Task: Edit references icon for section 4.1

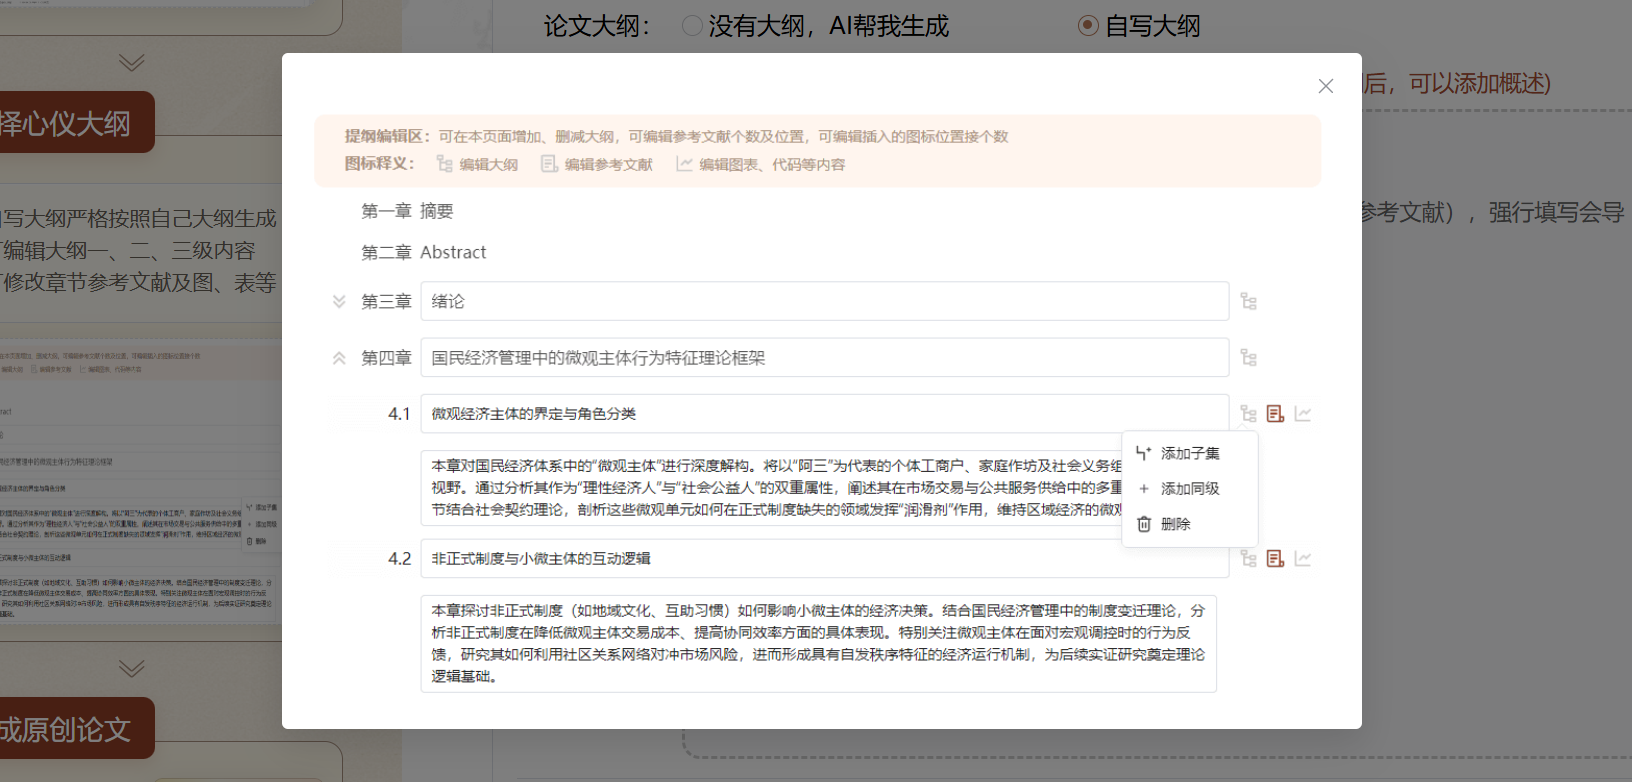Action: click(x=1275, y=414)
